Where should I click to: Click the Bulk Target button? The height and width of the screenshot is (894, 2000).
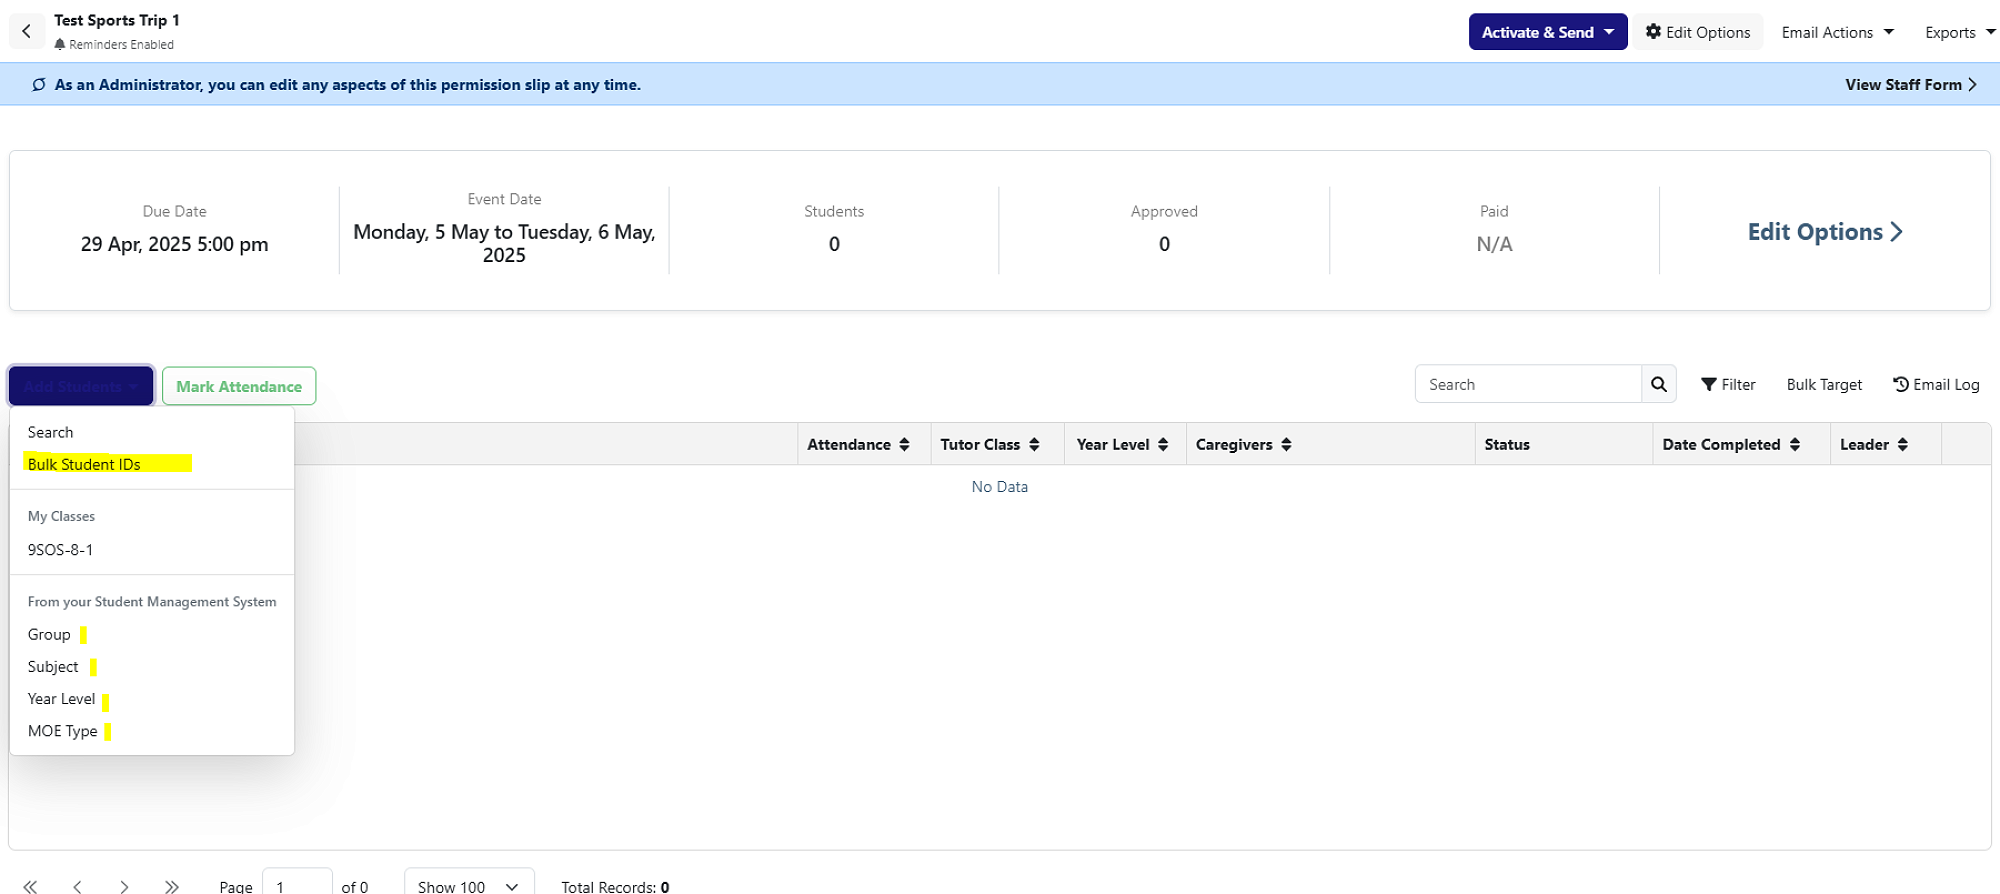tap(1824, 385)
